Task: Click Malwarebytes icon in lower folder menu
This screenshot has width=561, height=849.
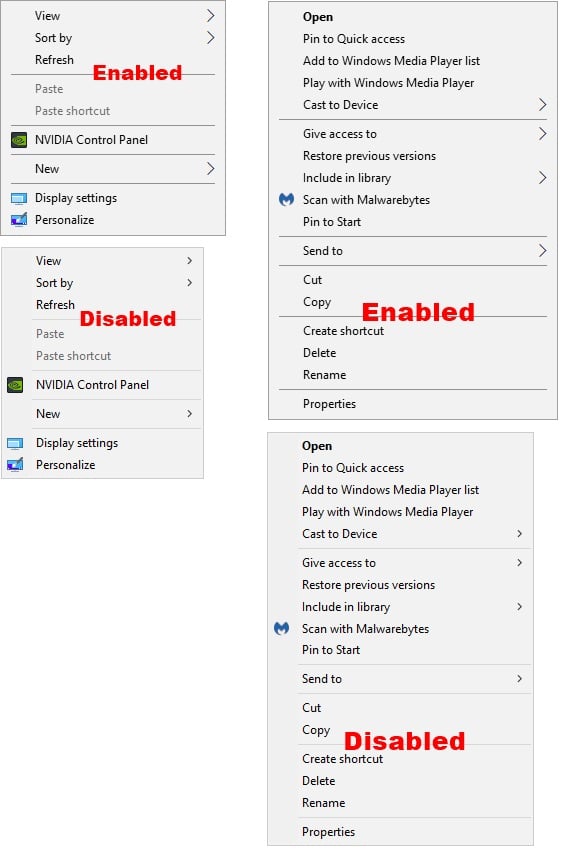Action: (282, 629)
